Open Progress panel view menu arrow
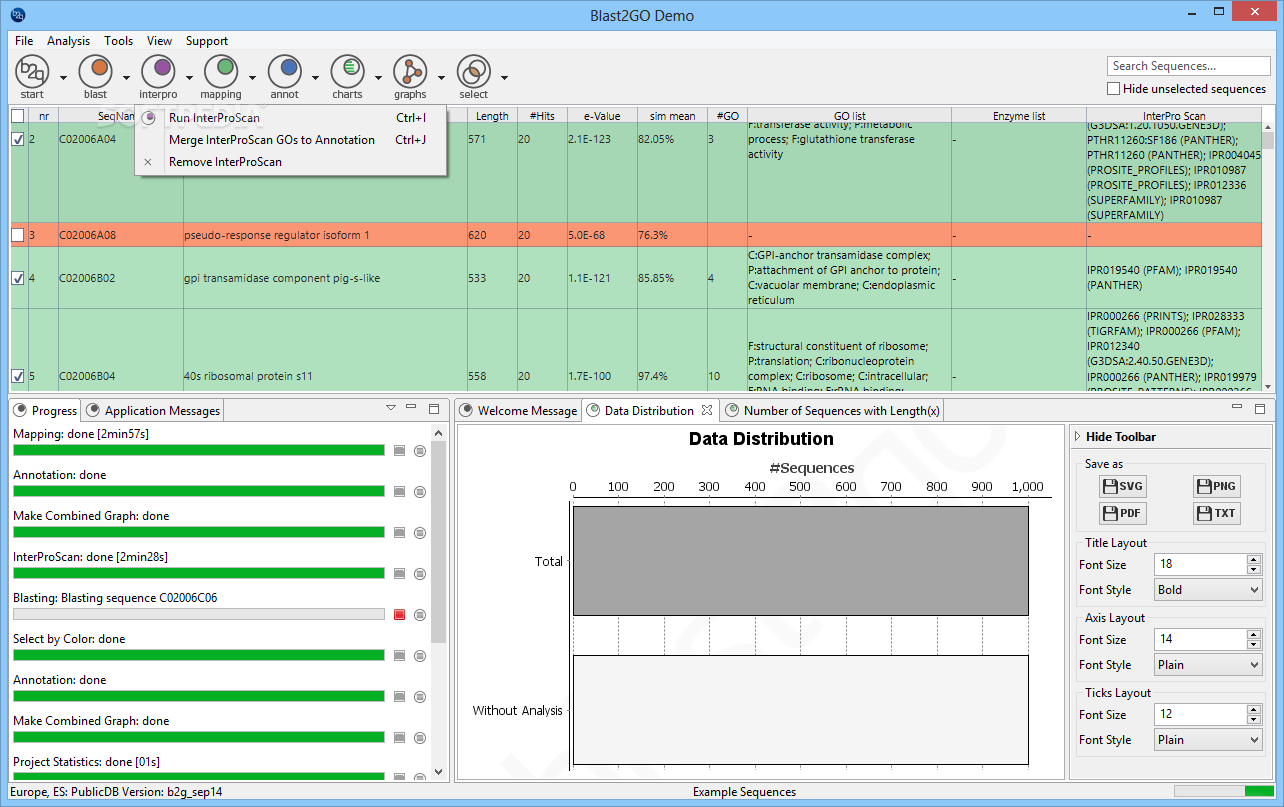Screen dimensions: 1284x807 tap(391, 408)
